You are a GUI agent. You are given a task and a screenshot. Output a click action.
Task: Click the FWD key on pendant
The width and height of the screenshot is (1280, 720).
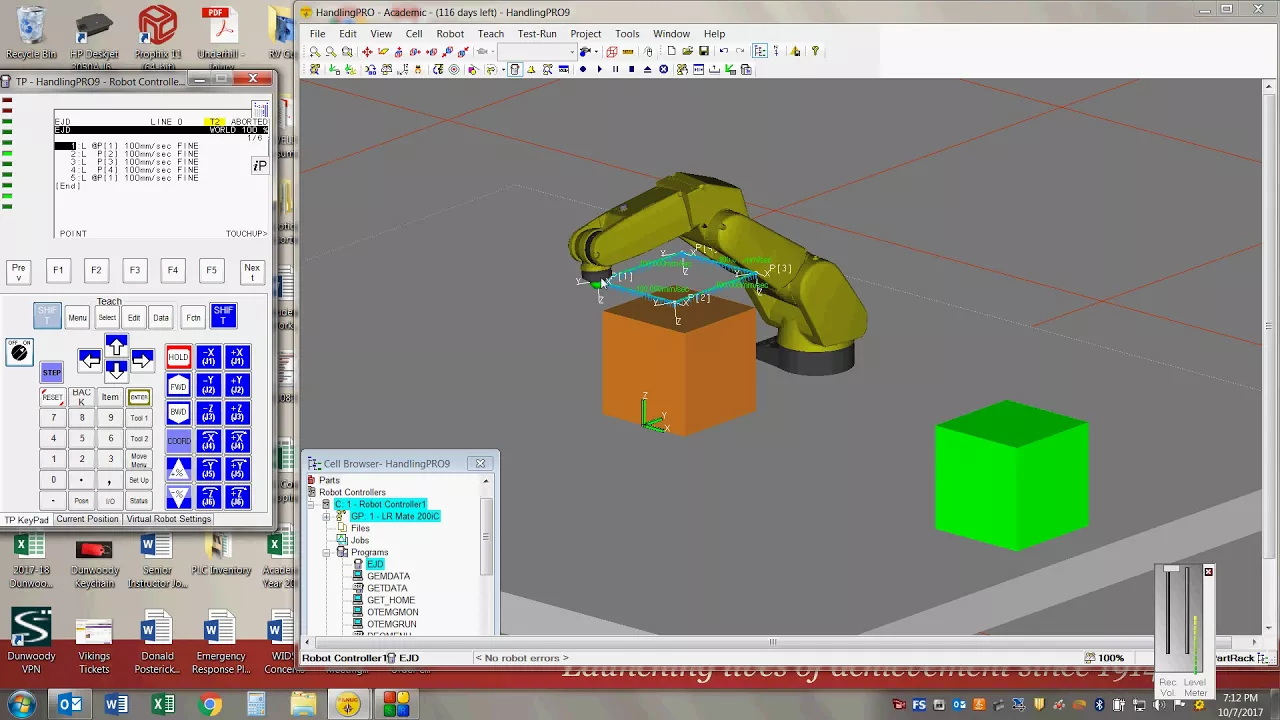178,386
